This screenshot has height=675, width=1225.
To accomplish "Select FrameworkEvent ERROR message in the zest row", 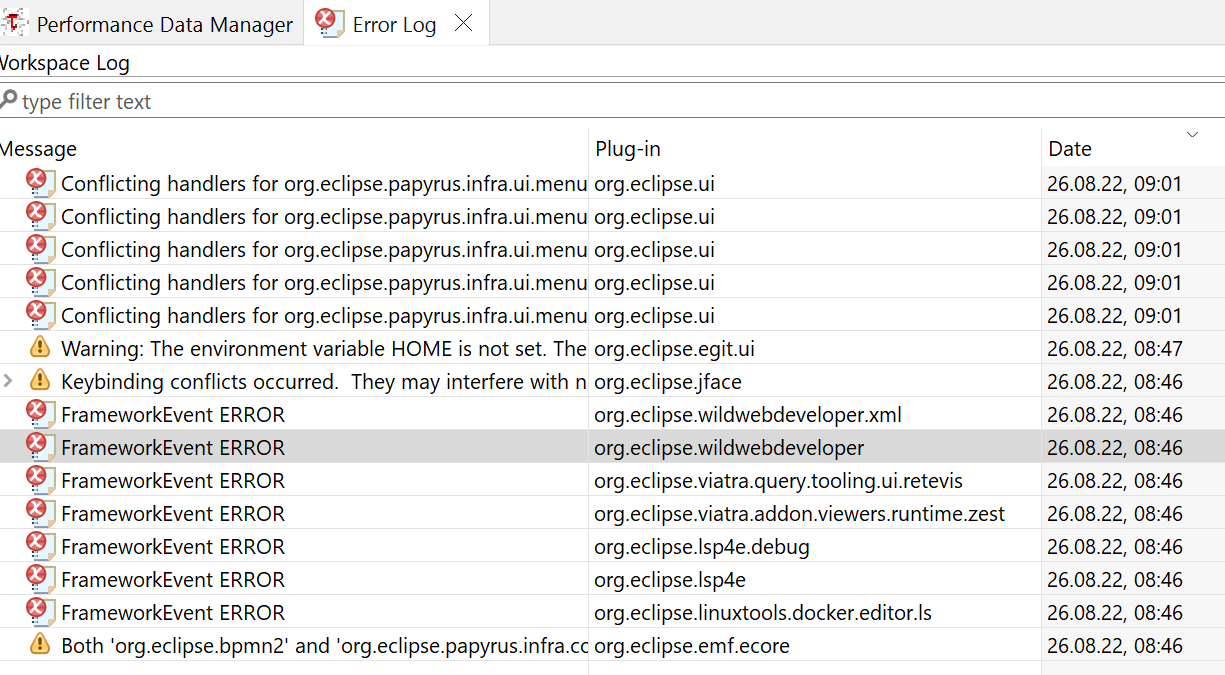I will pyautogui.click(x=173, y=514).
